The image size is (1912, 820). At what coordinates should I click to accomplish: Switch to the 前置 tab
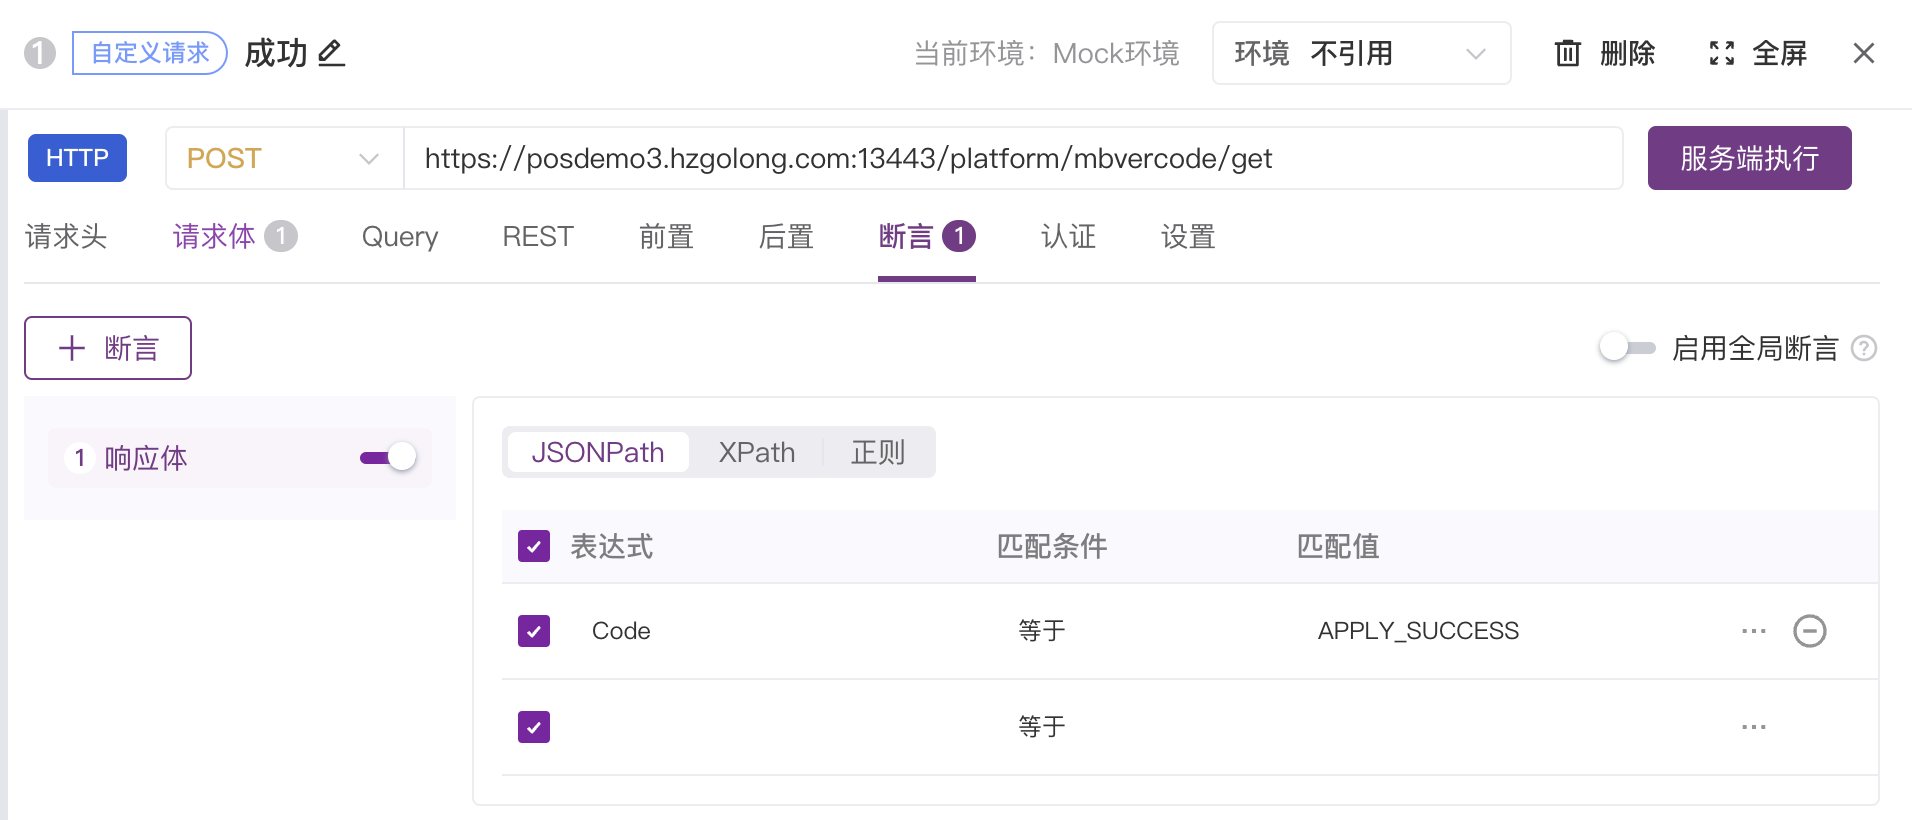[x=666, y=236]
